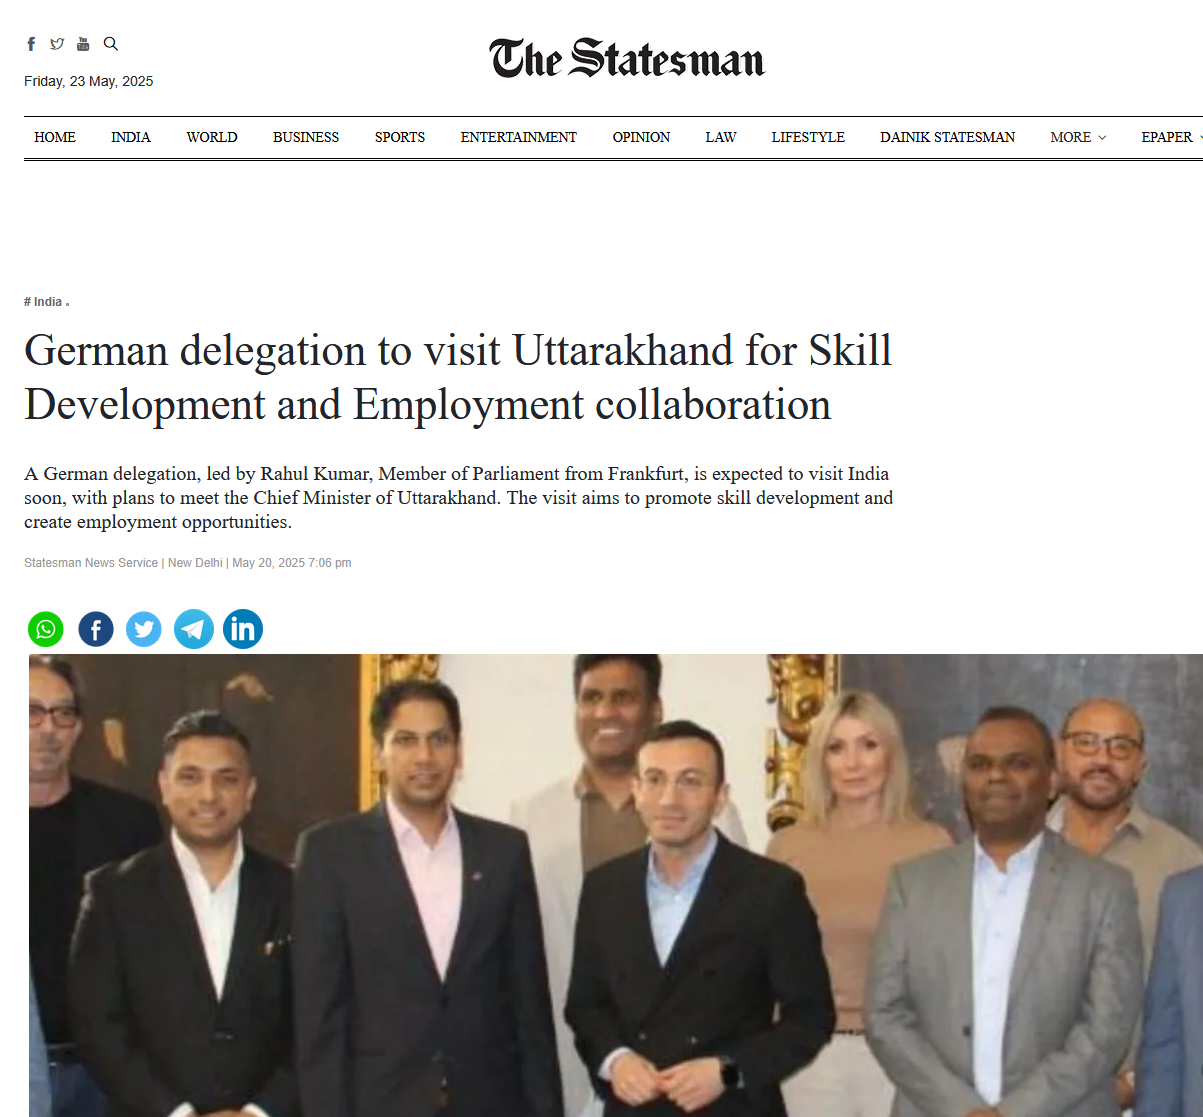Share article via Telegram icon
Viewport: 1203px width, 1117px height.
[x=194, y=629]
